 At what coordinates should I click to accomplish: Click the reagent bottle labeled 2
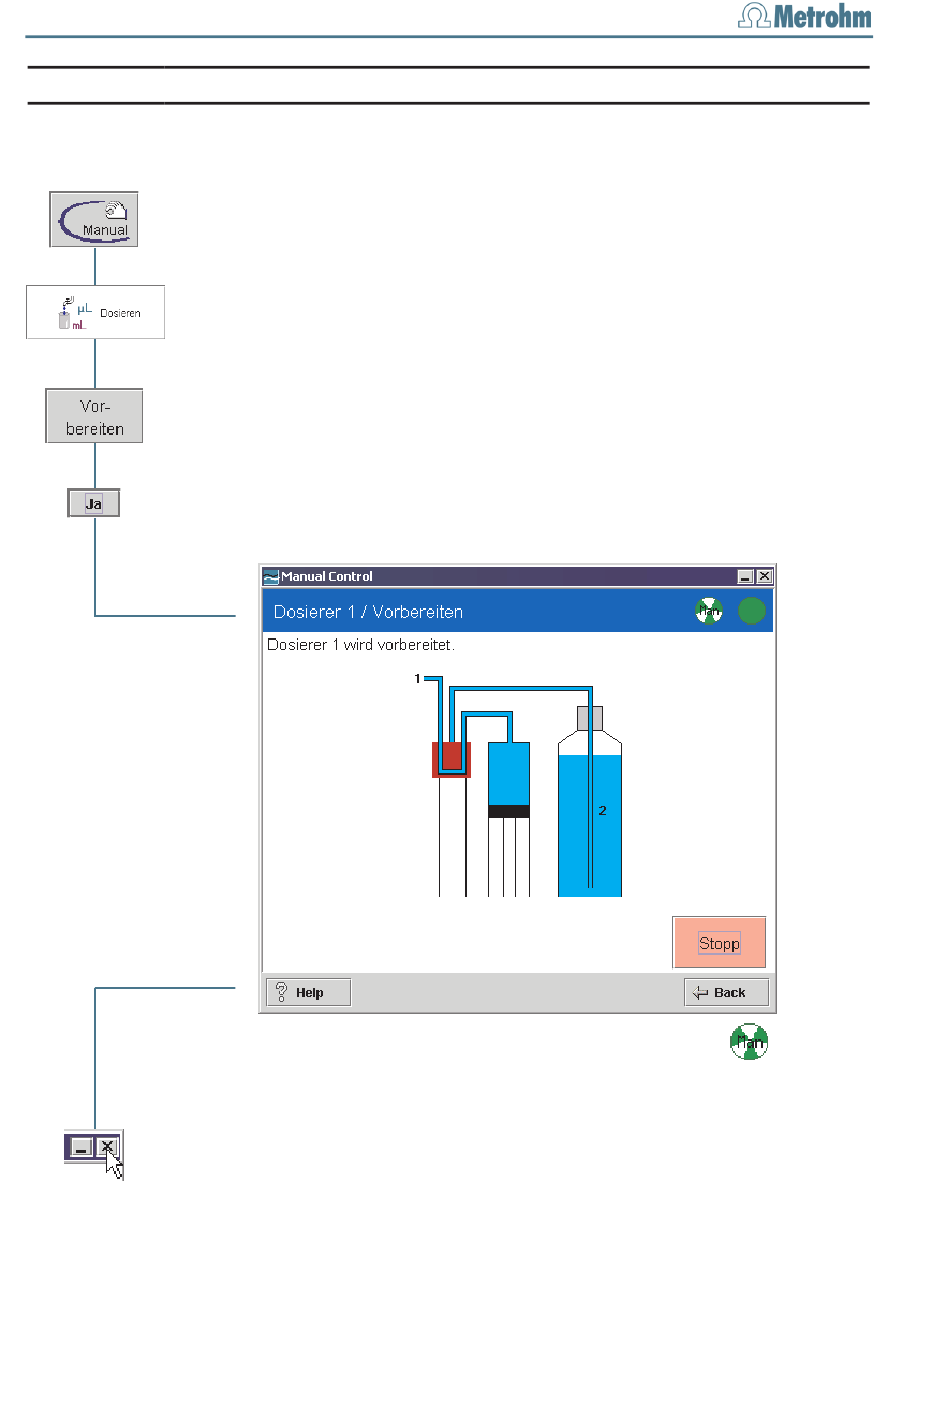590,802
